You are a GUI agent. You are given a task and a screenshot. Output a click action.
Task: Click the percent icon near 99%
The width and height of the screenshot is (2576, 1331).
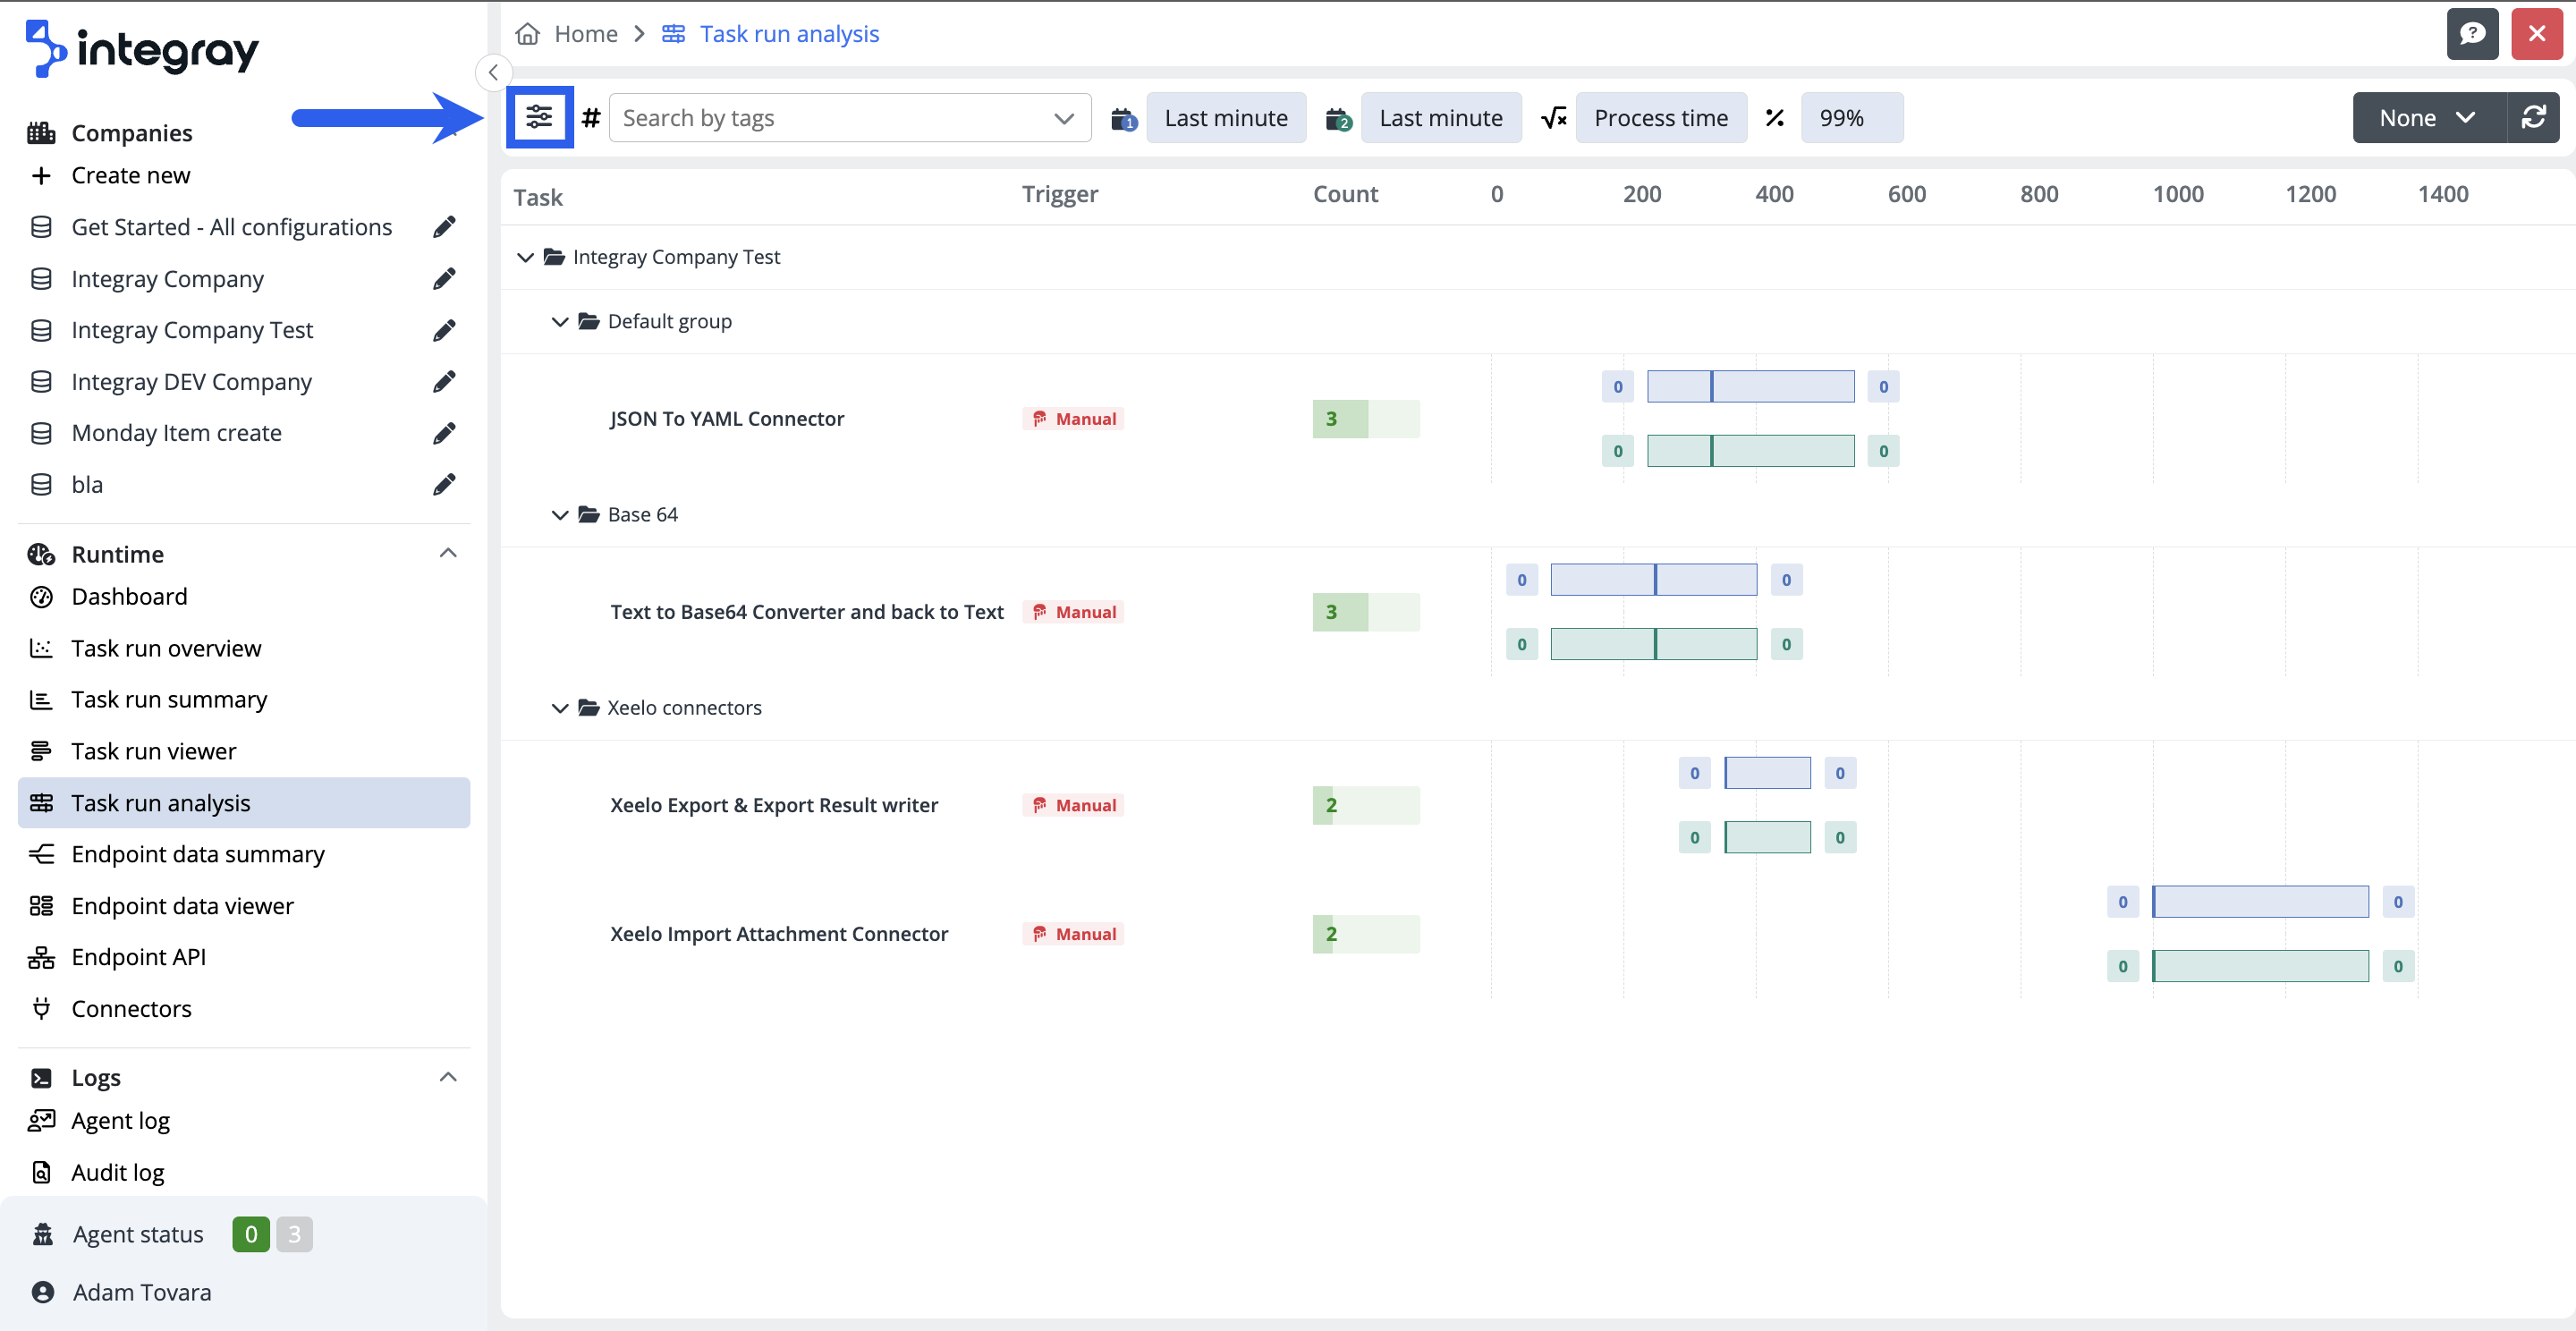[1775, 117]
